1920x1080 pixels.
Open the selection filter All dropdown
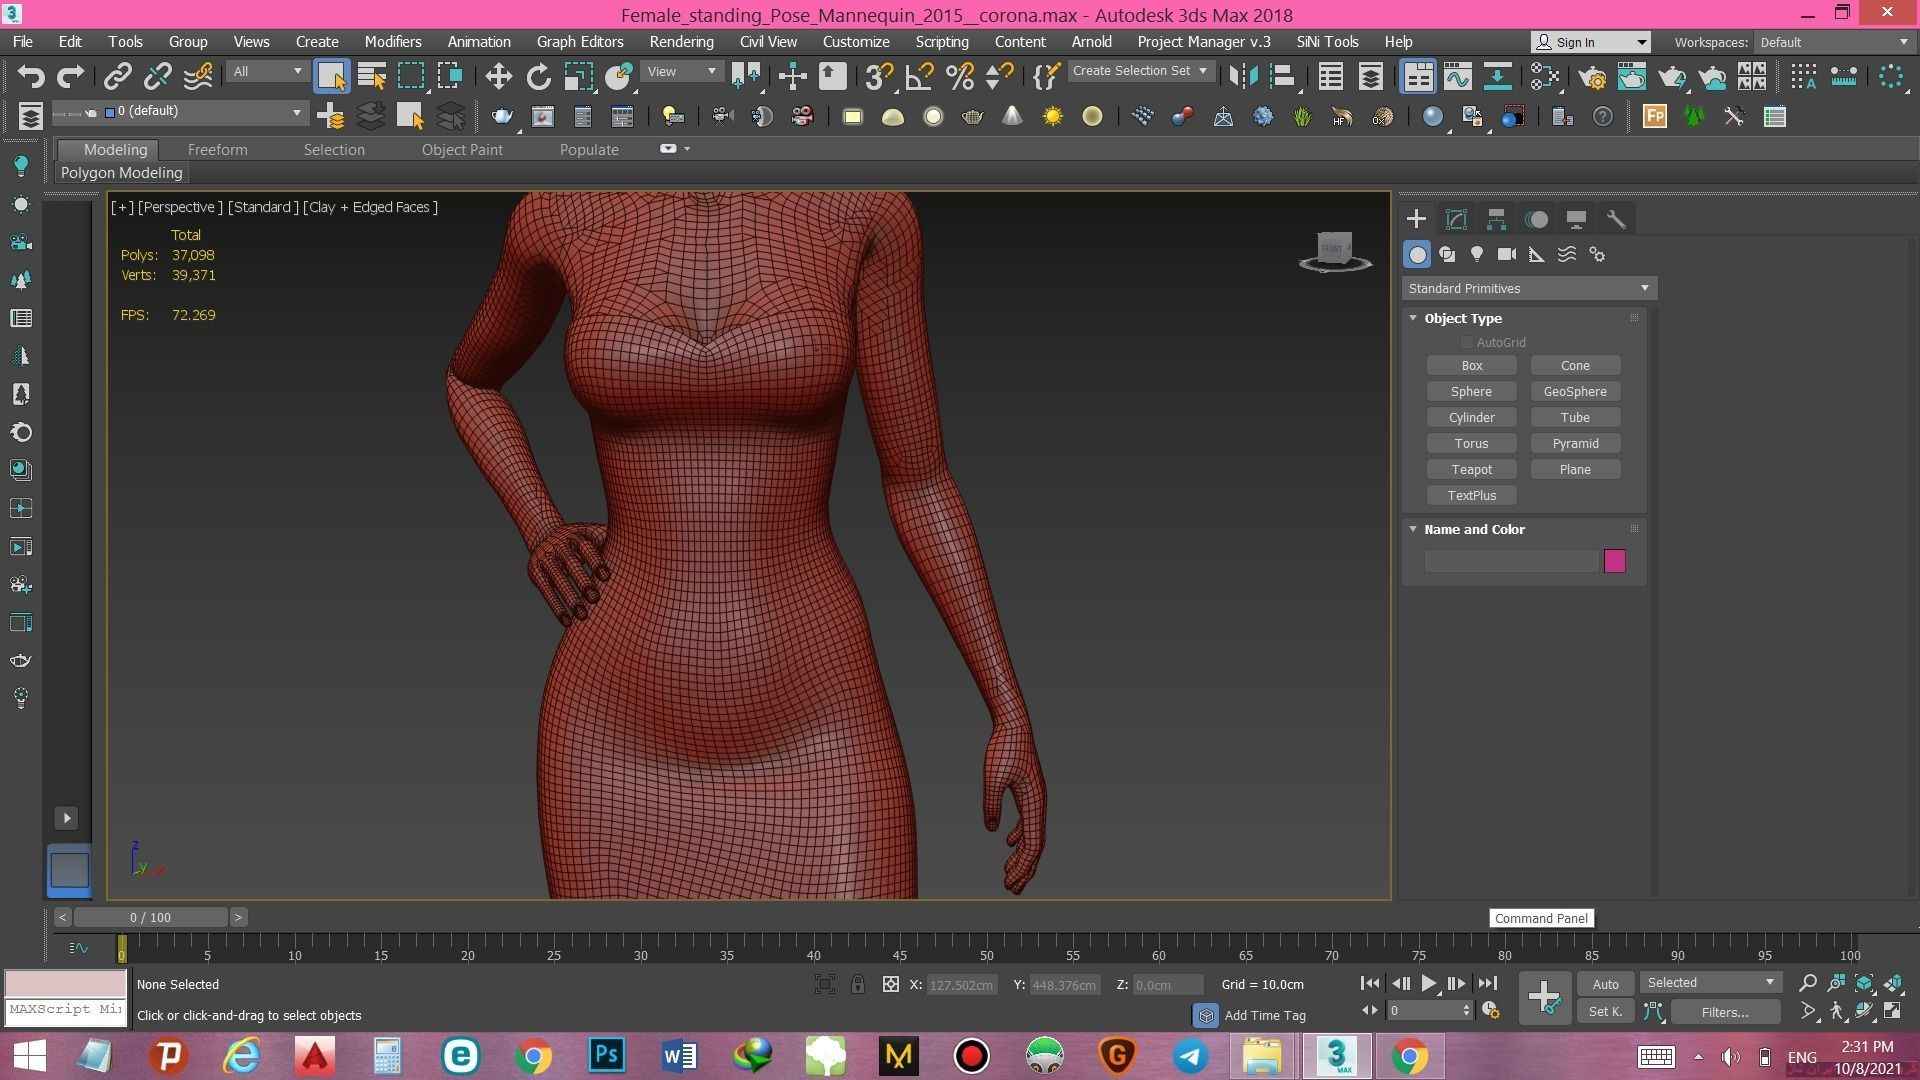coord(266,72)
